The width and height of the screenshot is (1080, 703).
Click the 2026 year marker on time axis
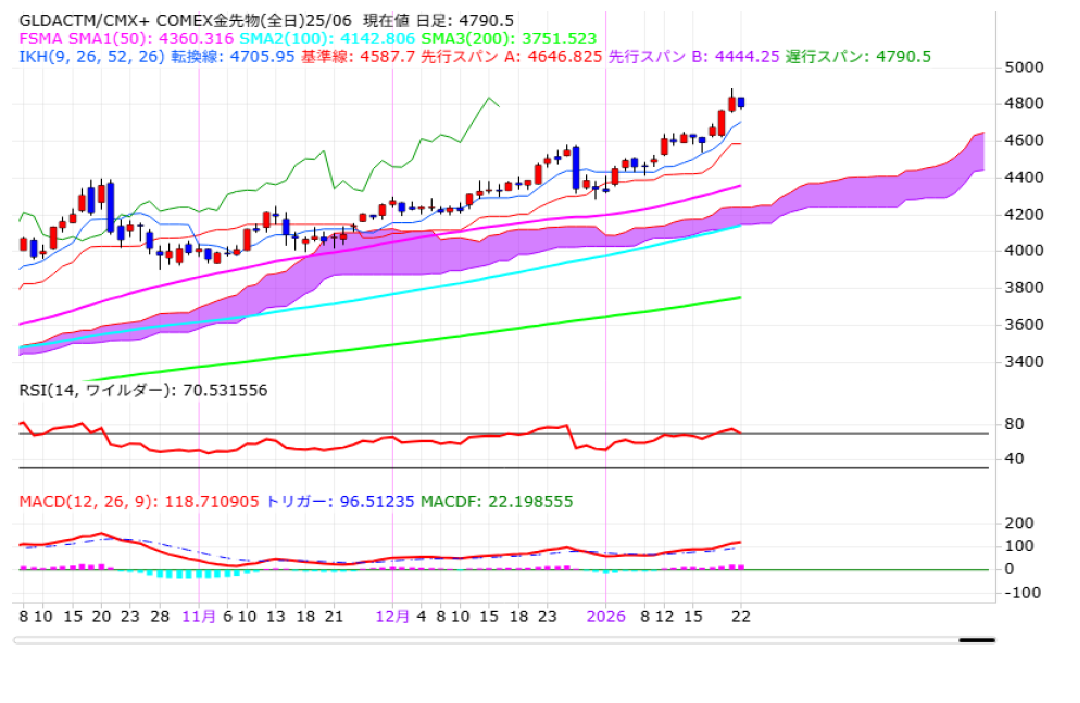point(606,616)
